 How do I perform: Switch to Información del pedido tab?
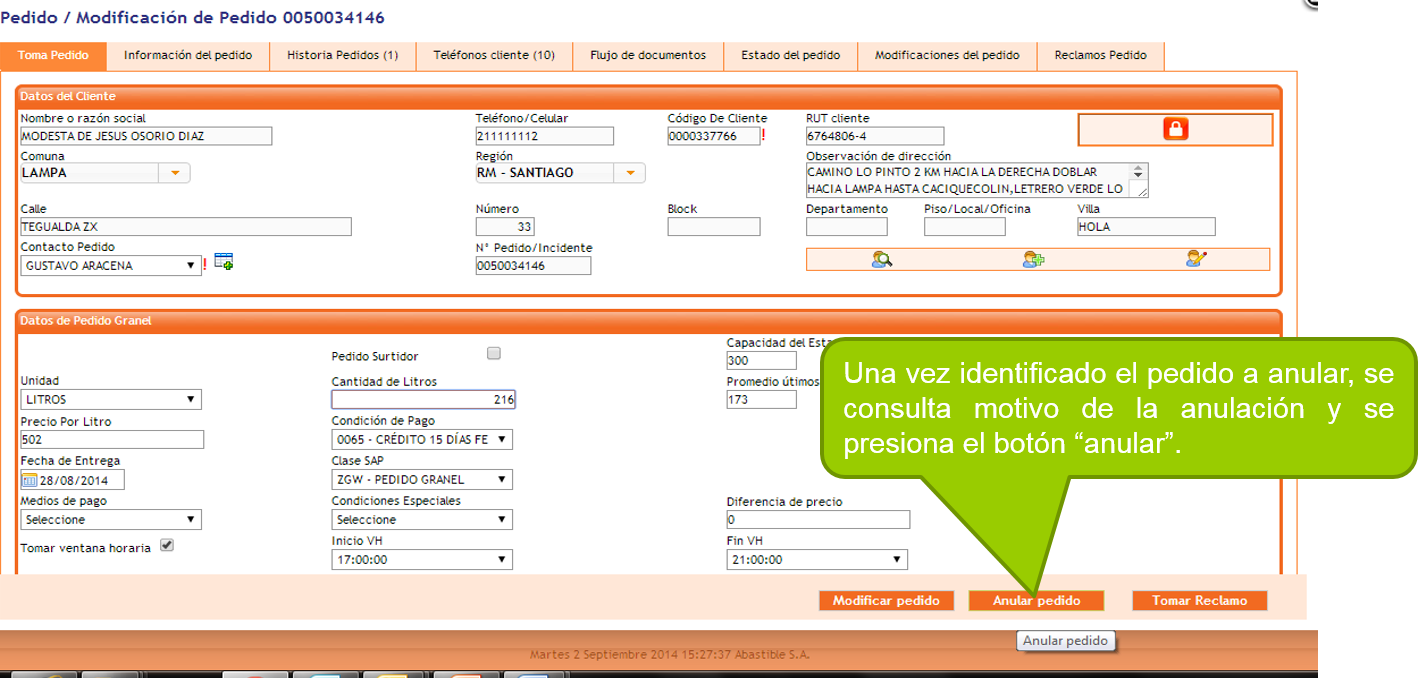click(188, 56)
